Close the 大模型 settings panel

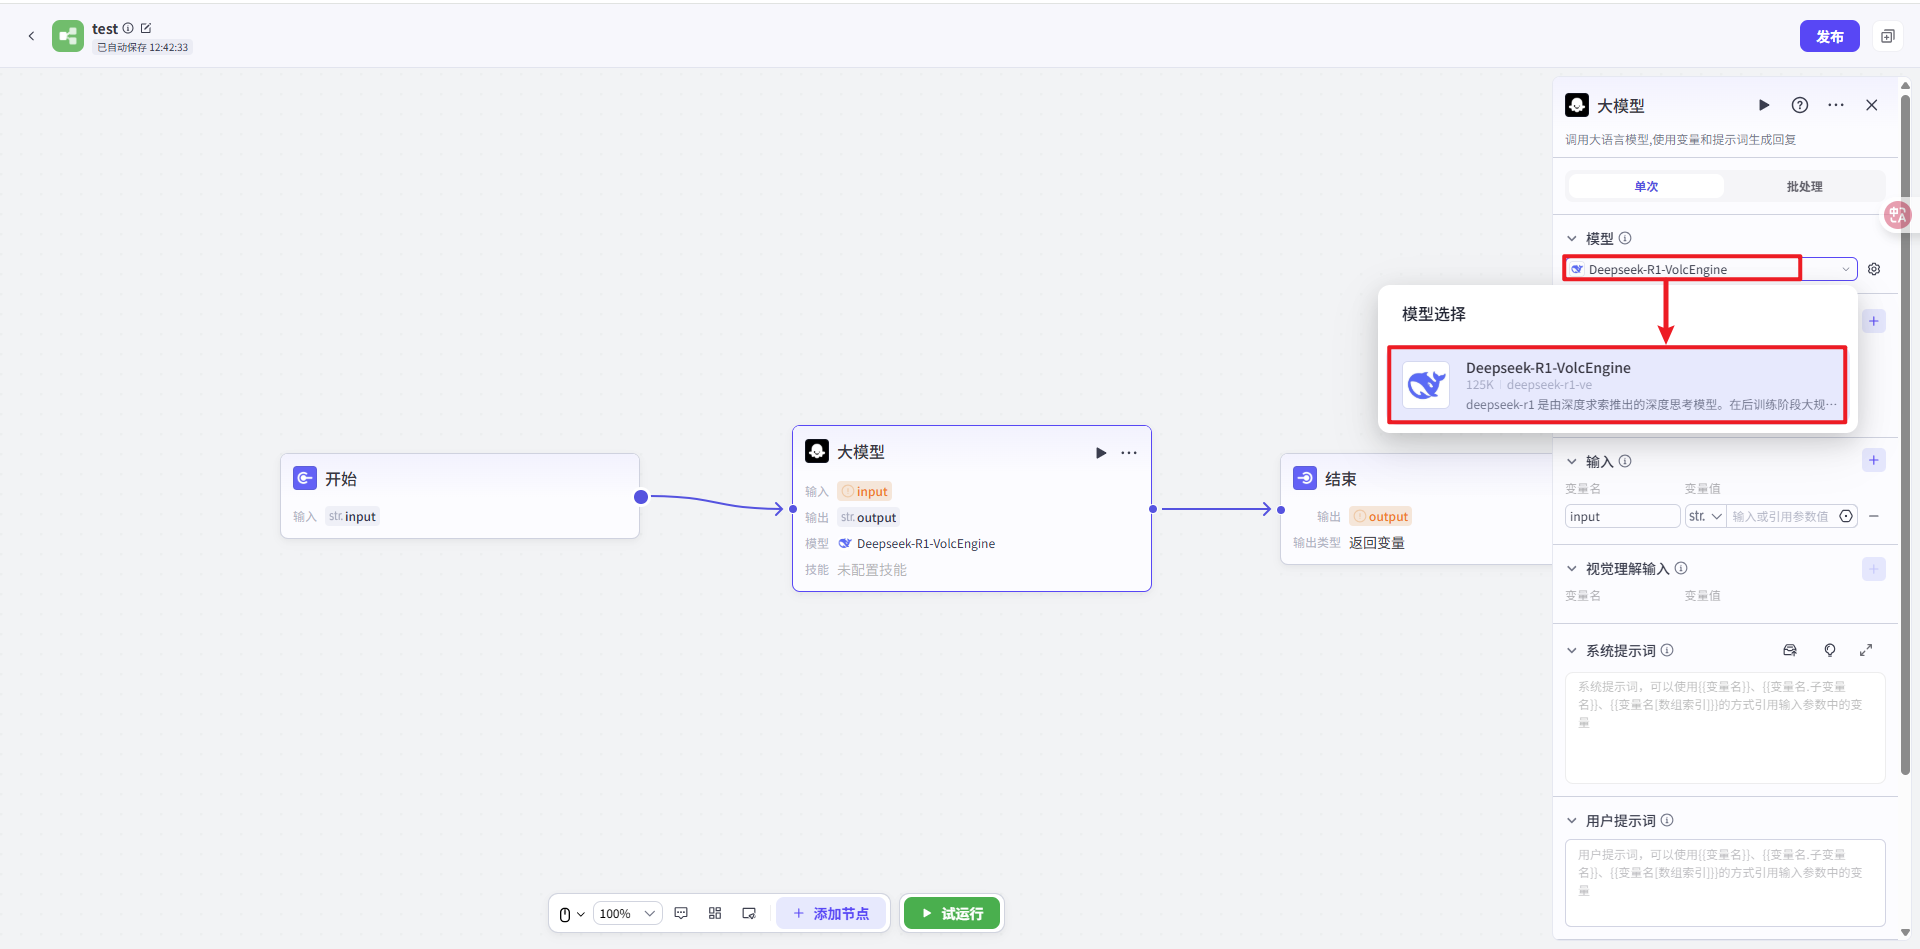coord(1872,105)
